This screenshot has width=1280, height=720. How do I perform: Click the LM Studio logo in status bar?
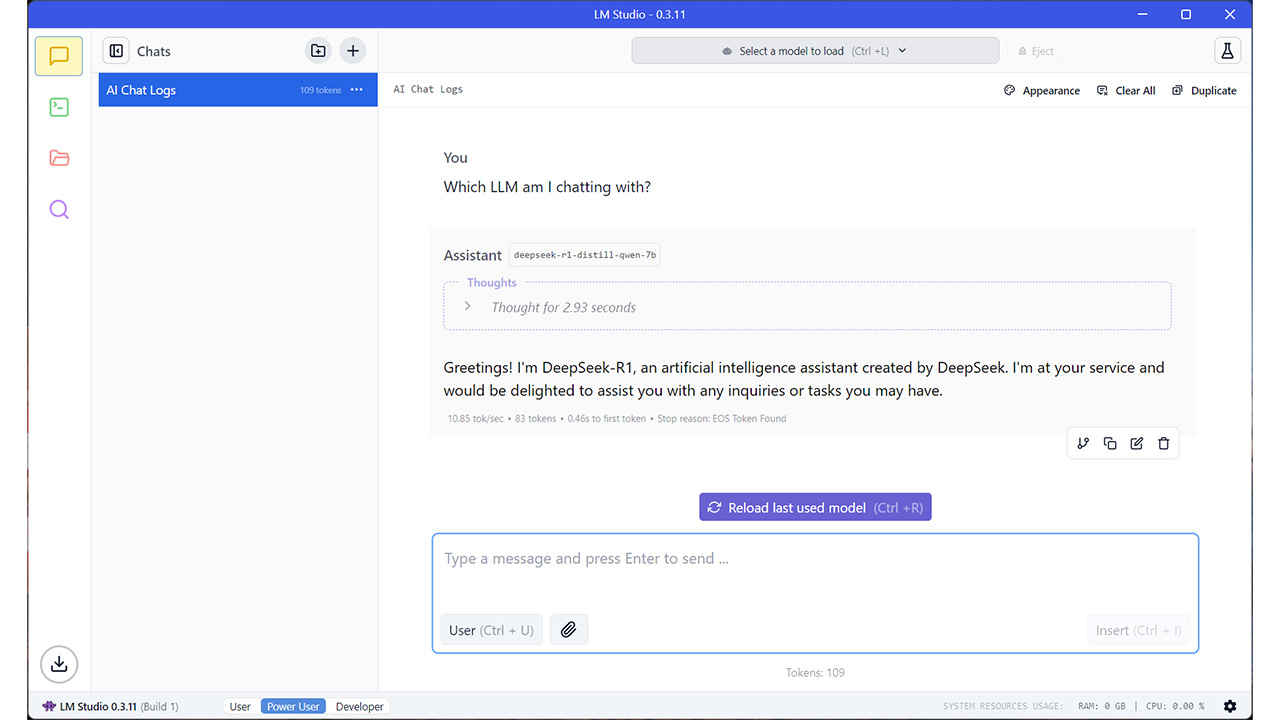click(x=49, y=706)
